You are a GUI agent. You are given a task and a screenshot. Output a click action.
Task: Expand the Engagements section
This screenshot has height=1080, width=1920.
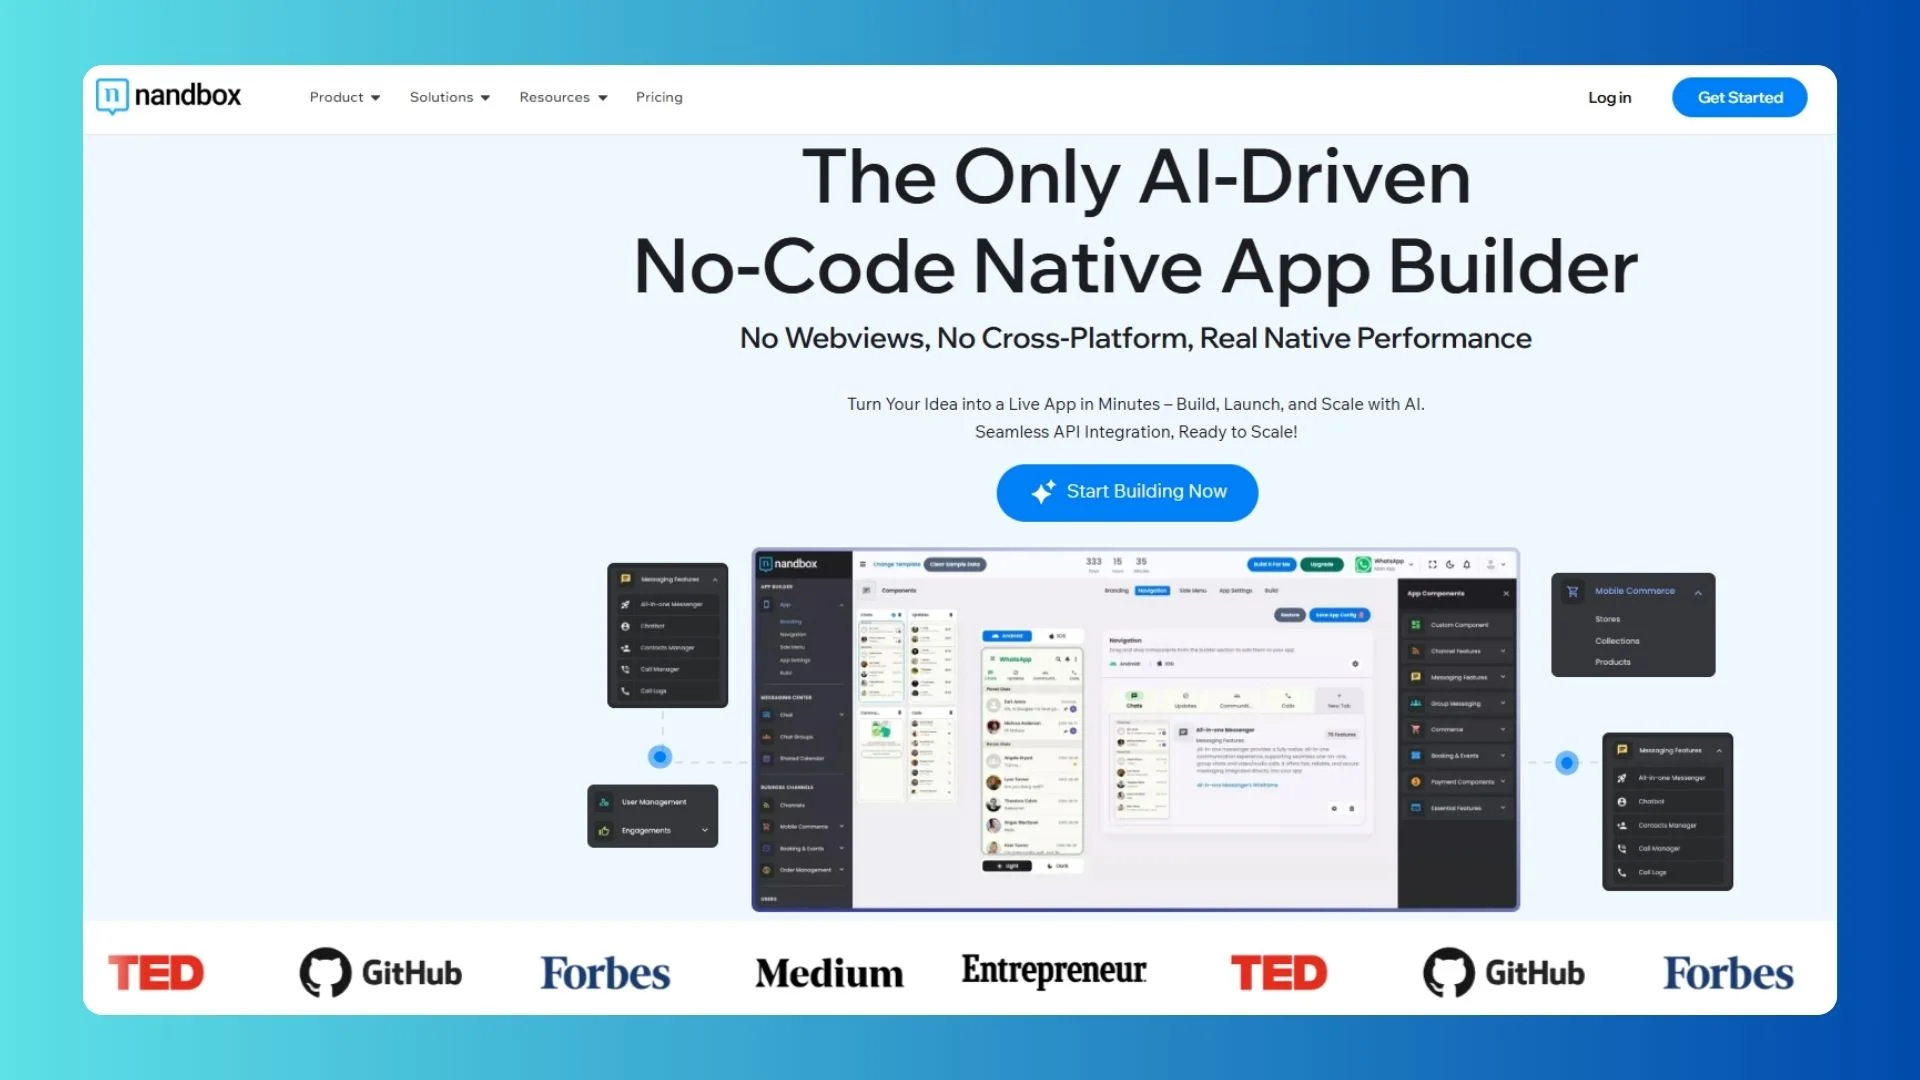(x=704, y=831)
